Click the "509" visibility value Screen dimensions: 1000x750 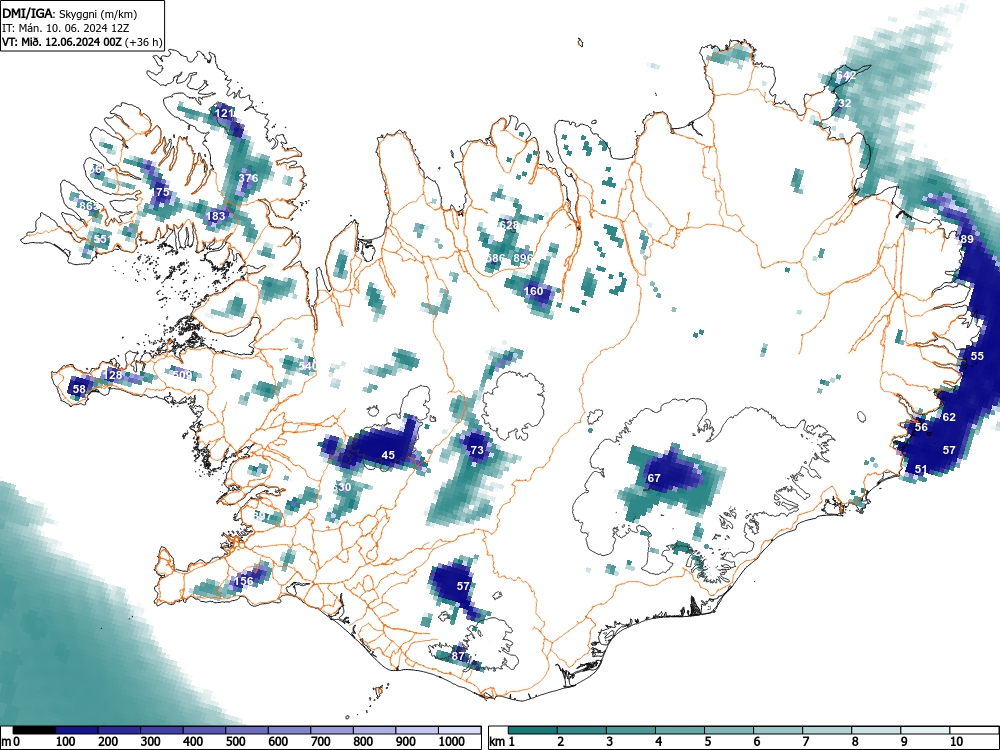182,375
